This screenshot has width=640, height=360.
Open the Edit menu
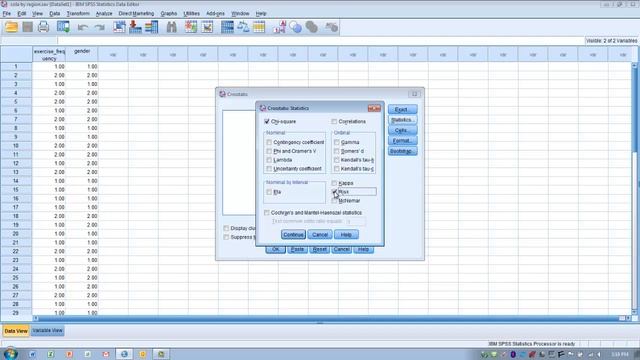pos(22,13)
